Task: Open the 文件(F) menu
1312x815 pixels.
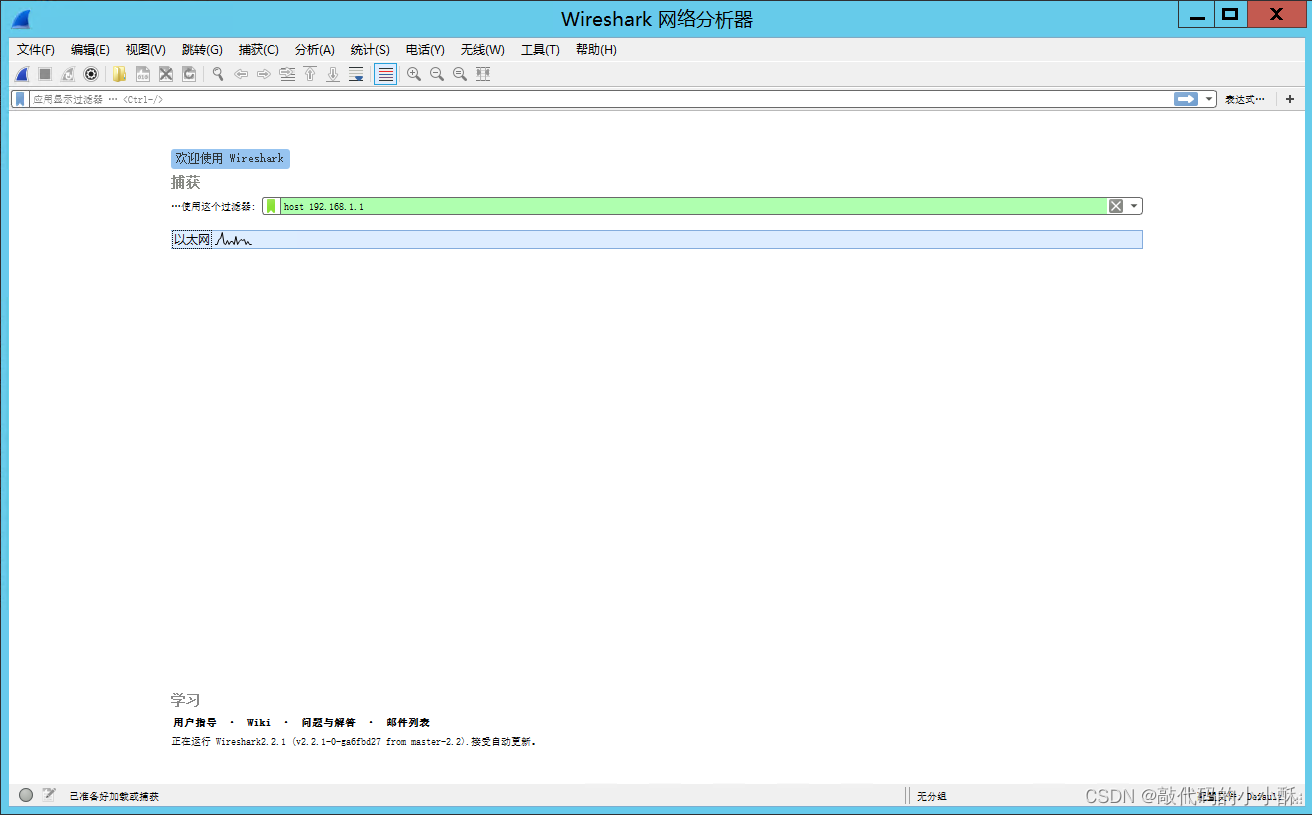Action: coord(36,50)
